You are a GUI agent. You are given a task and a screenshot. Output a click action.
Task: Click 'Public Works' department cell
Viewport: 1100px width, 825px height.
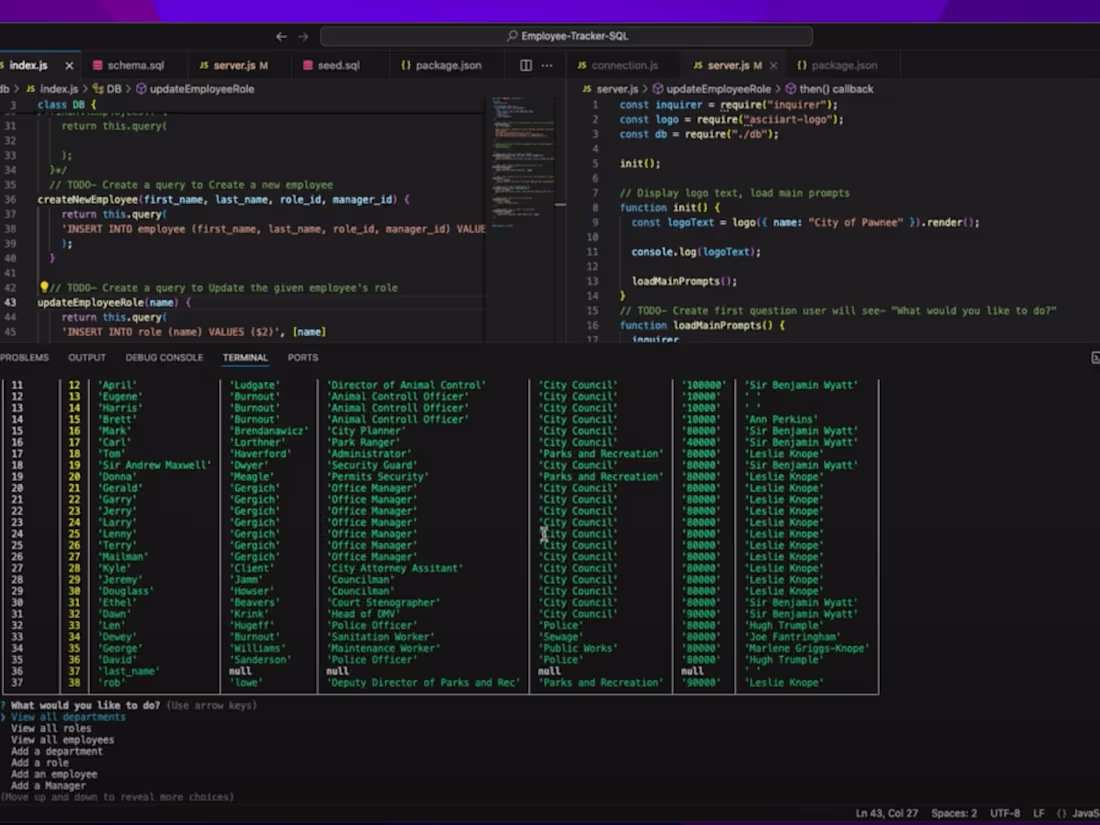pyautogui.click(x=578, y=648)
